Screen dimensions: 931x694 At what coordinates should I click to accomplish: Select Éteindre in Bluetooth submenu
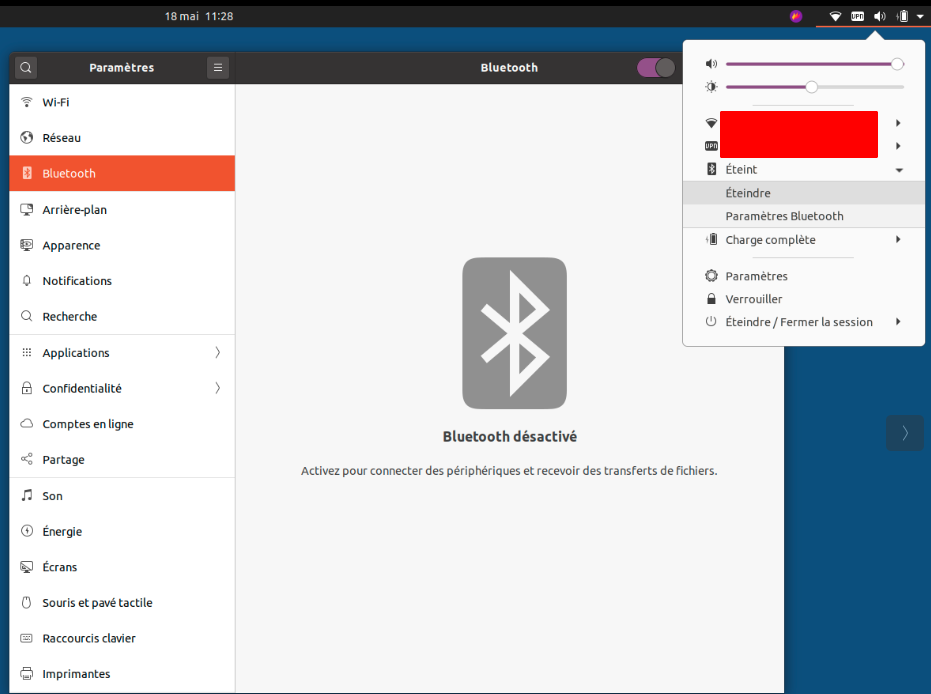click(804, 193)
